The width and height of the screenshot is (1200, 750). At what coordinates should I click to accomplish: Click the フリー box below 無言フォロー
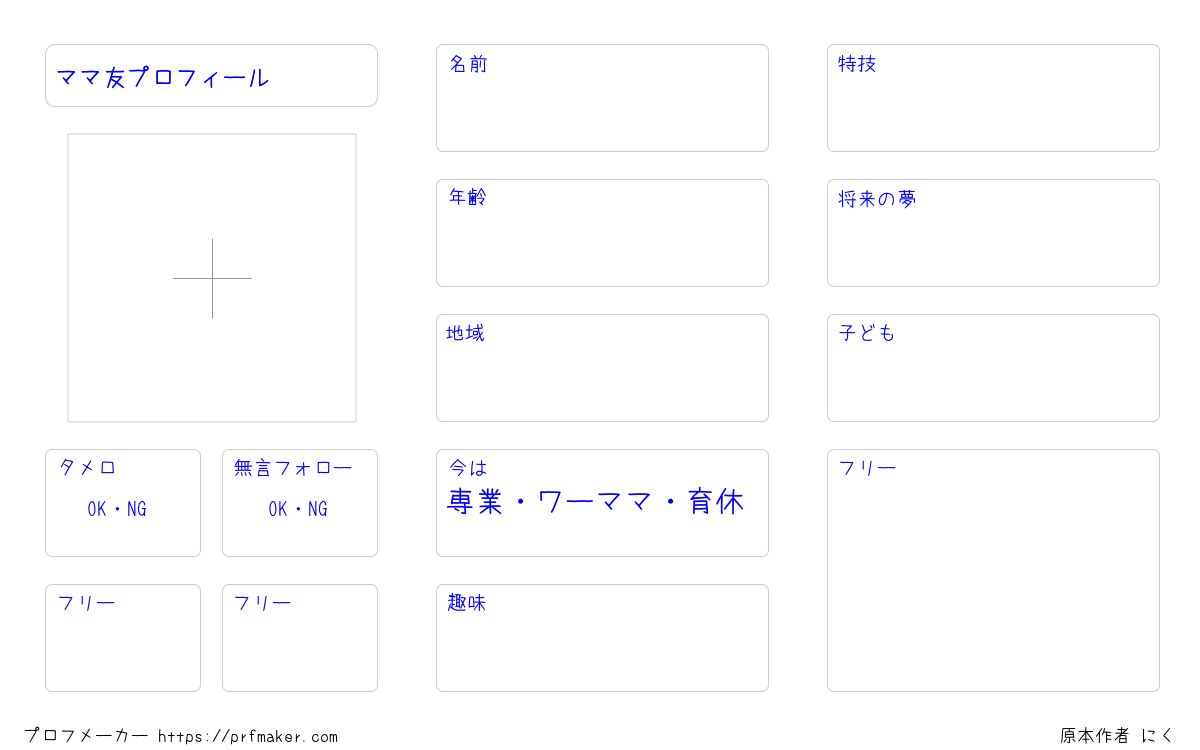300,638
